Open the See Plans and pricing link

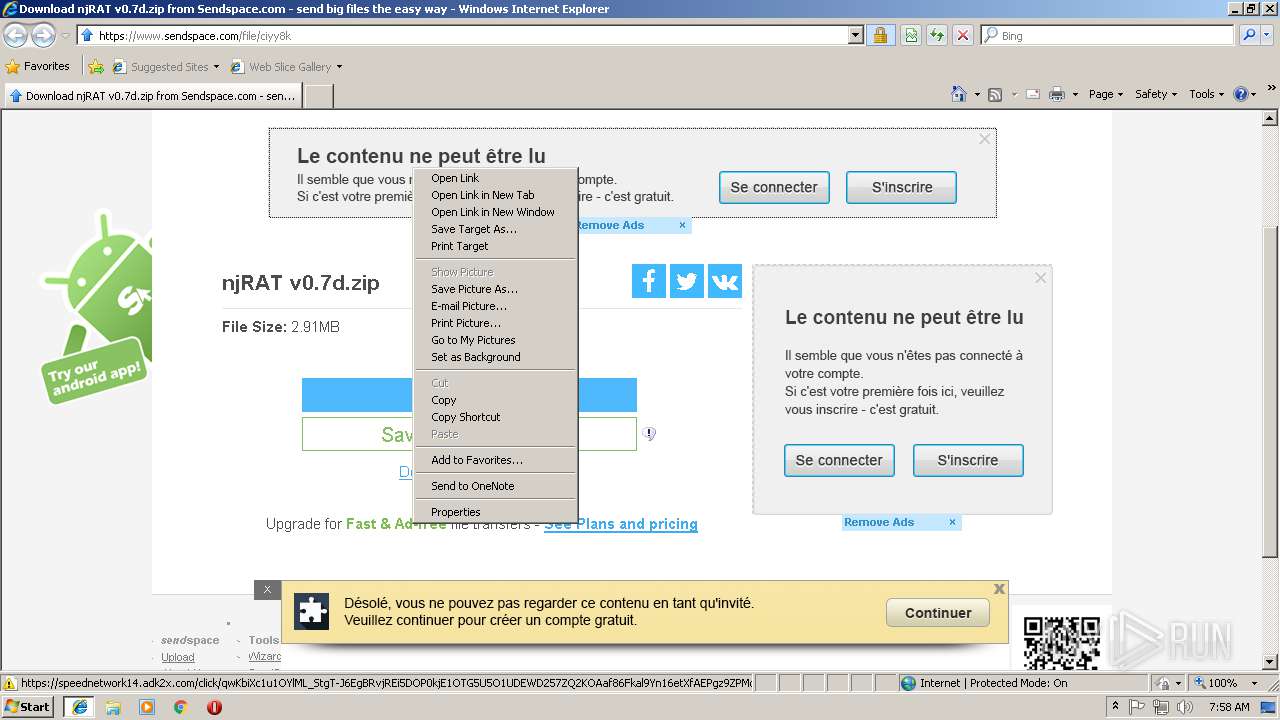tap(621, 524)
